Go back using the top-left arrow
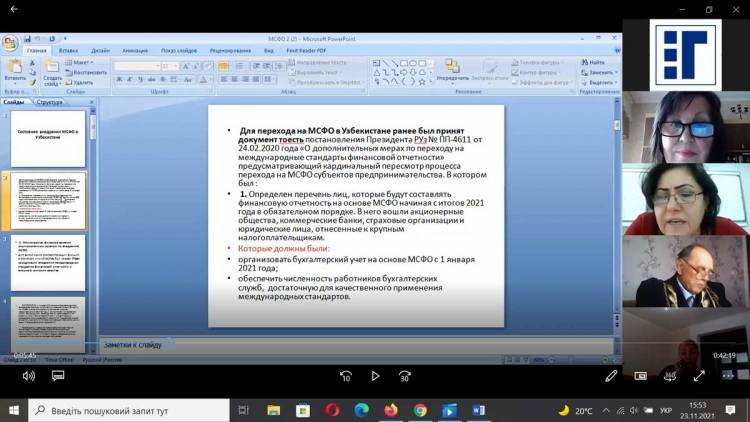Screen dimensions: 750x422 14,9
